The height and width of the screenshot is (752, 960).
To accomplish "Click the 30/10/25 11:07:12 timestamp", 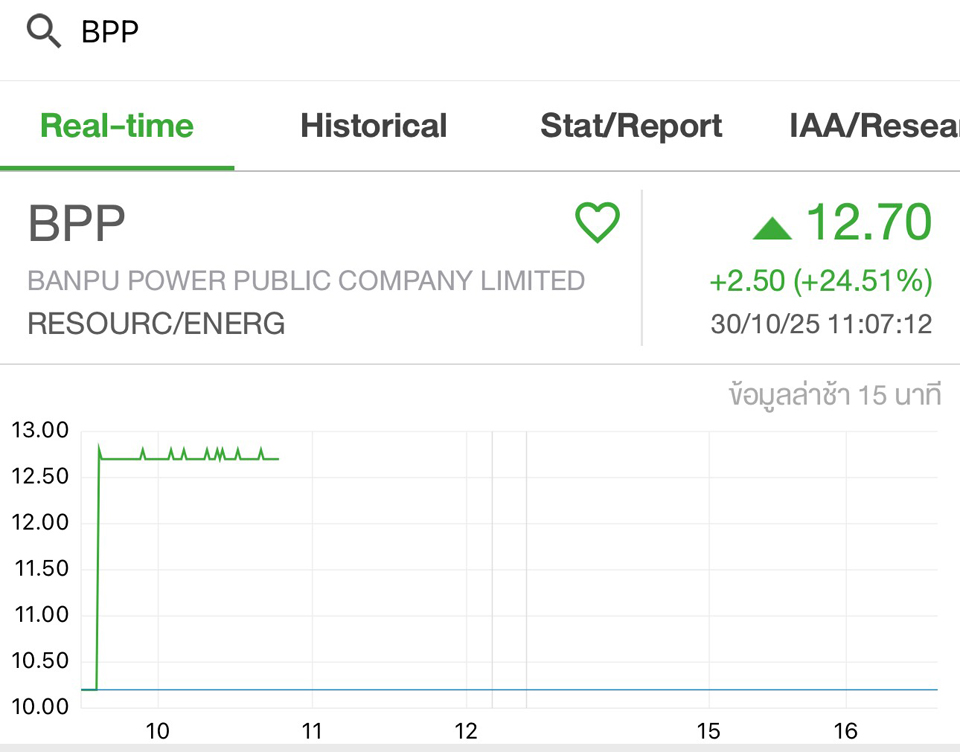I will [x=820, y=325].
